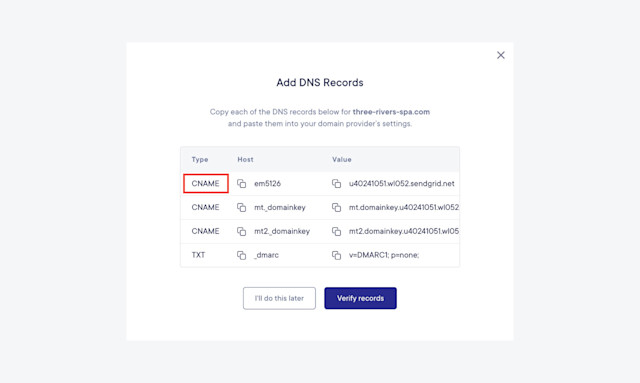The image size is (640, 383).
Task: Click the TXT record type cell
Action: click(198, 255)
